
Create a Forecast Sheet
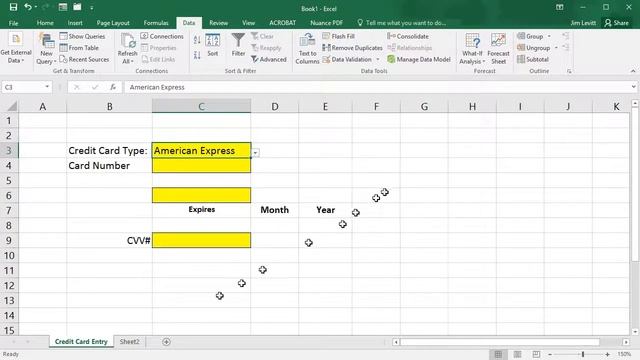click(498, 48)
